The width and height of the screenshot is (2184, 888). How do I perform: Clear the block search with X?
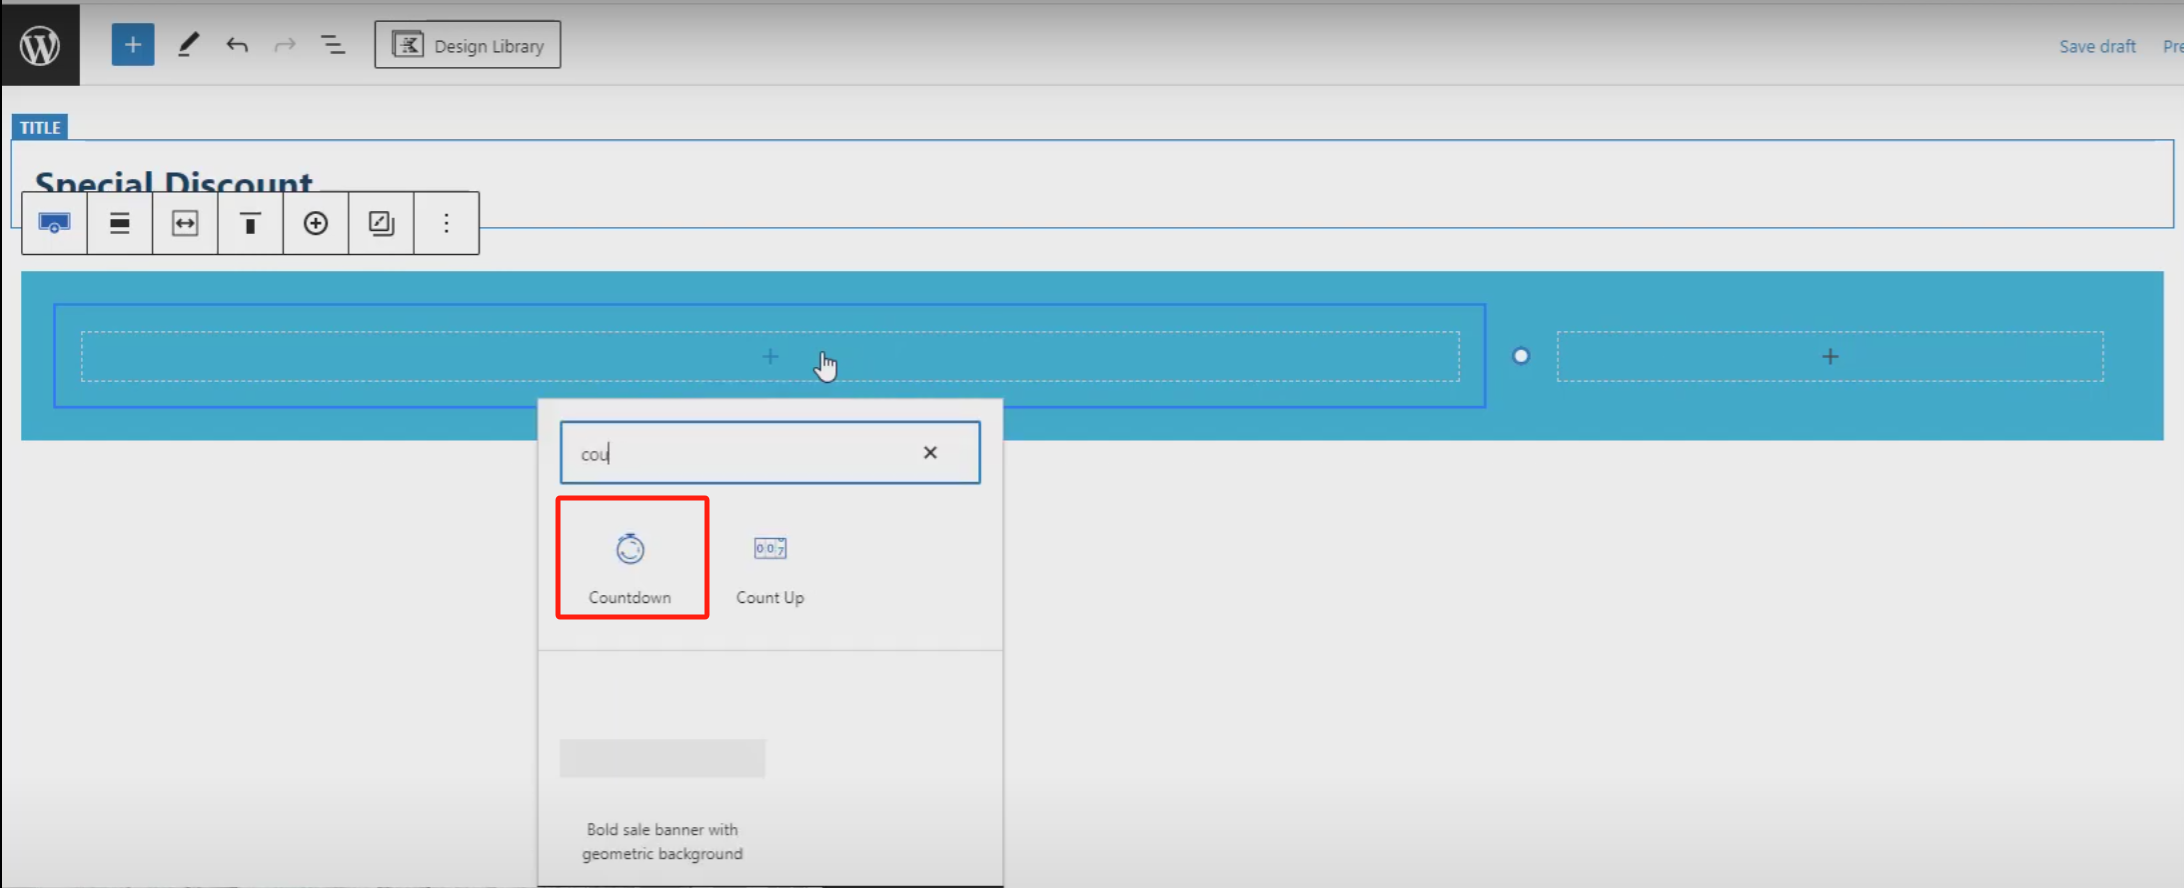point(930,453)
